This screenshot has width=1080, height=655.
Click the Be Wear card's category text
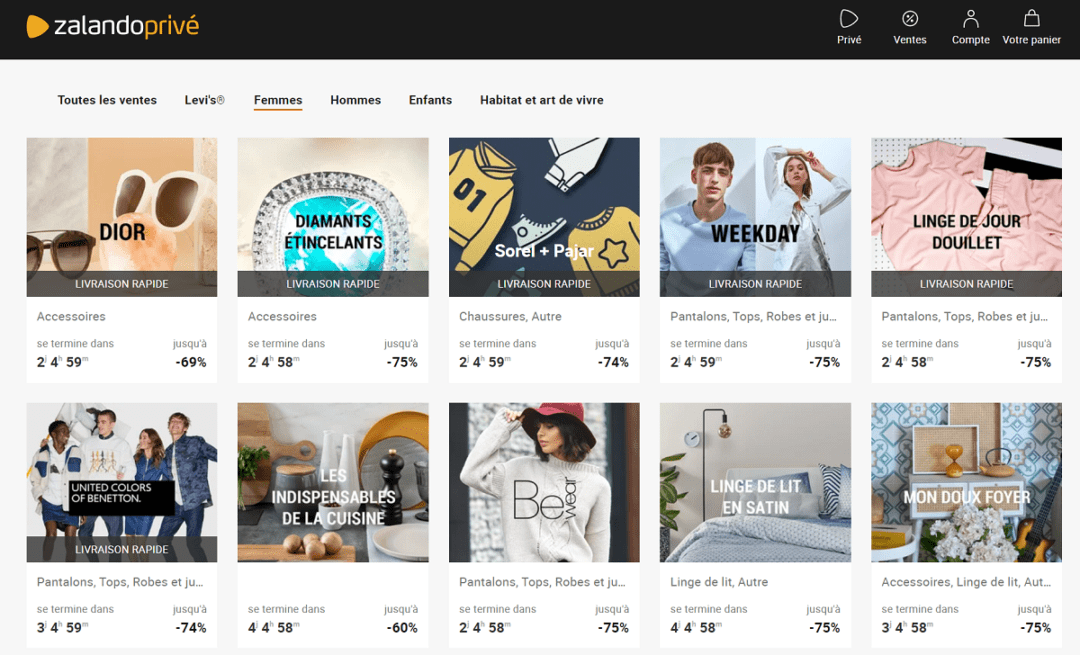(x=543, y=582)
